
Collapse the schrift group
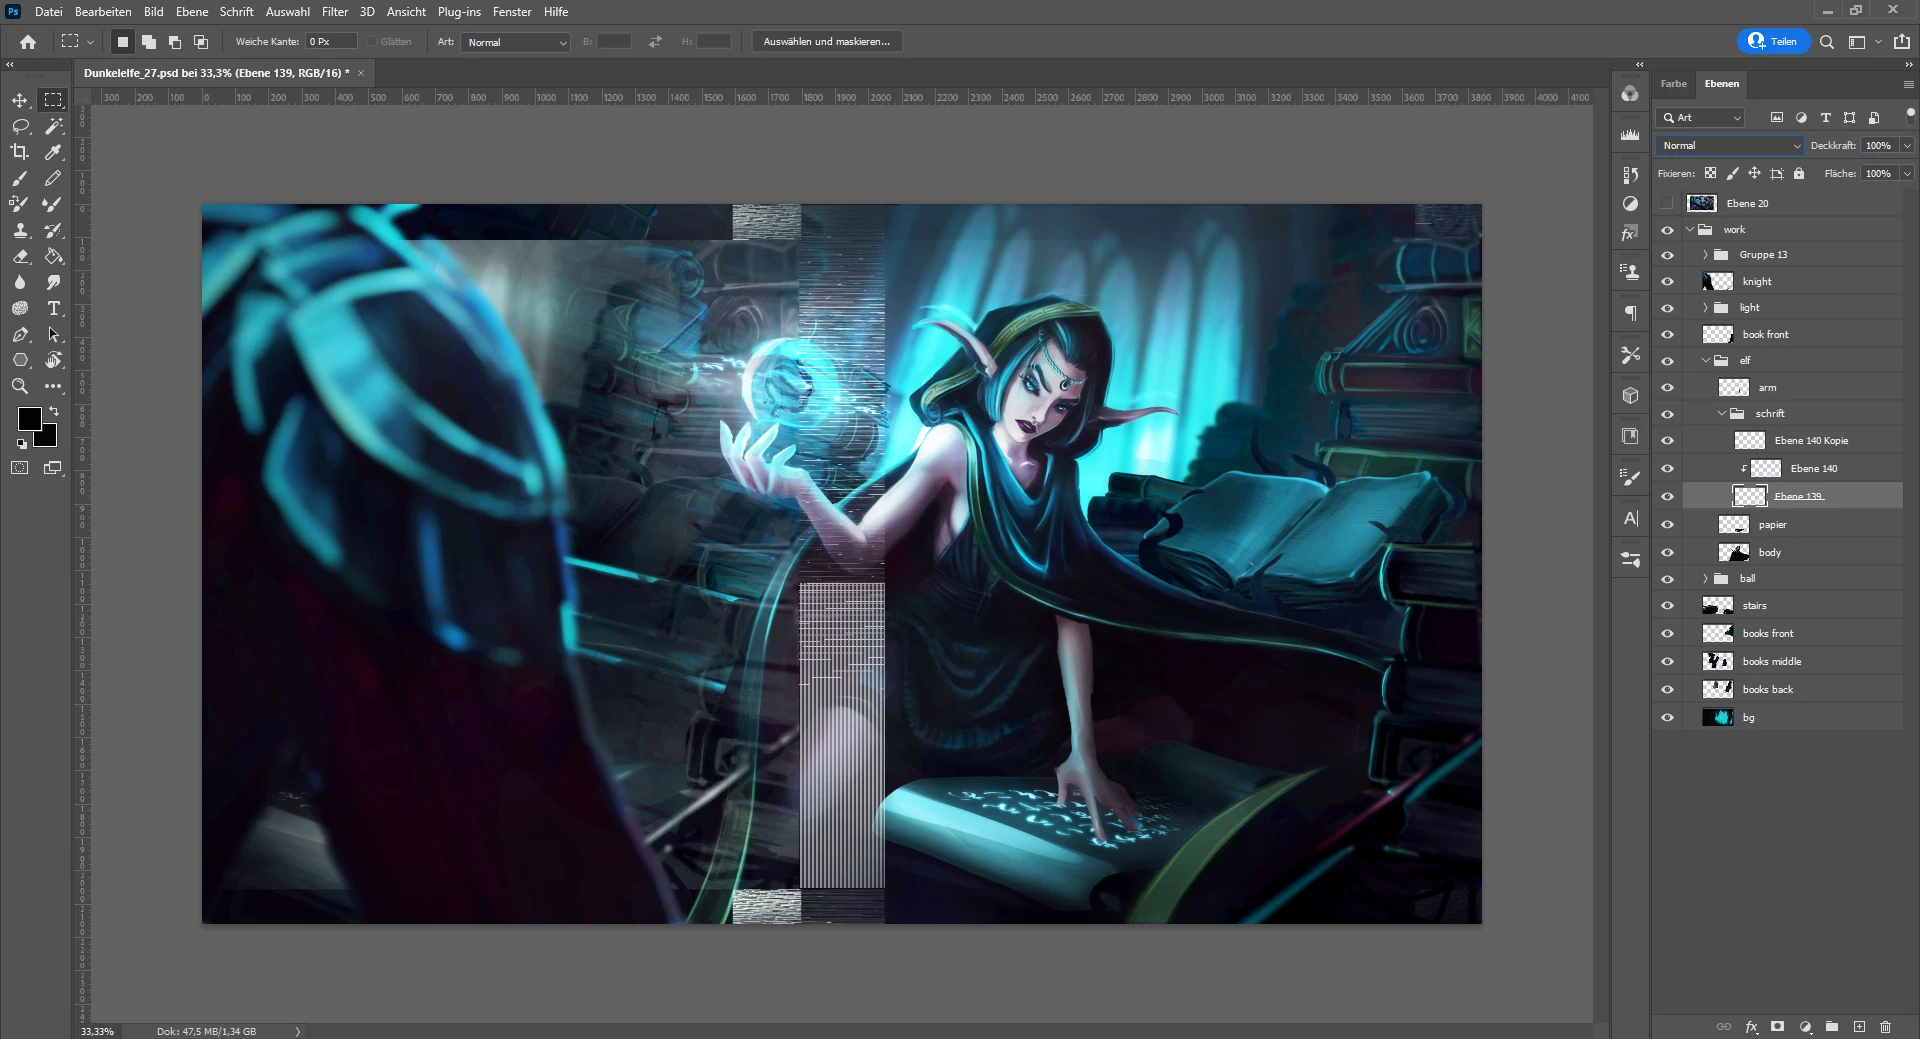(1722, 414)
